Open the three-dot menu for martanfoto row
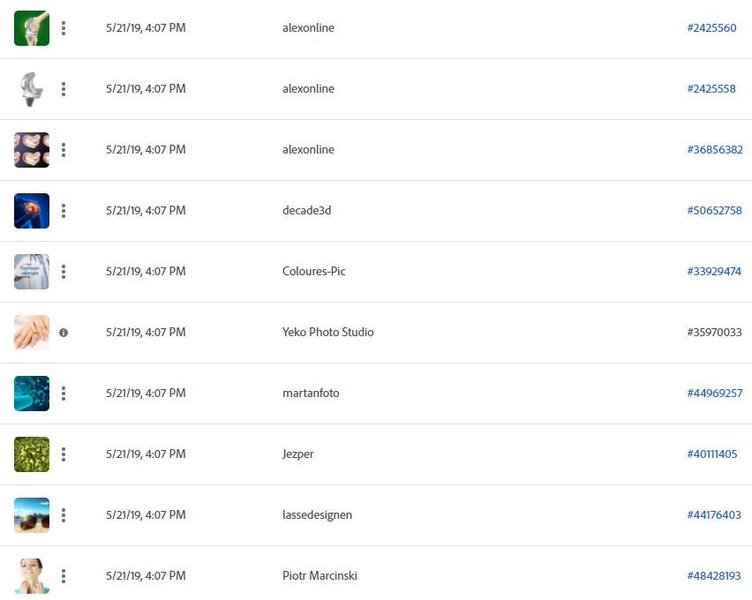 [63, 394]
